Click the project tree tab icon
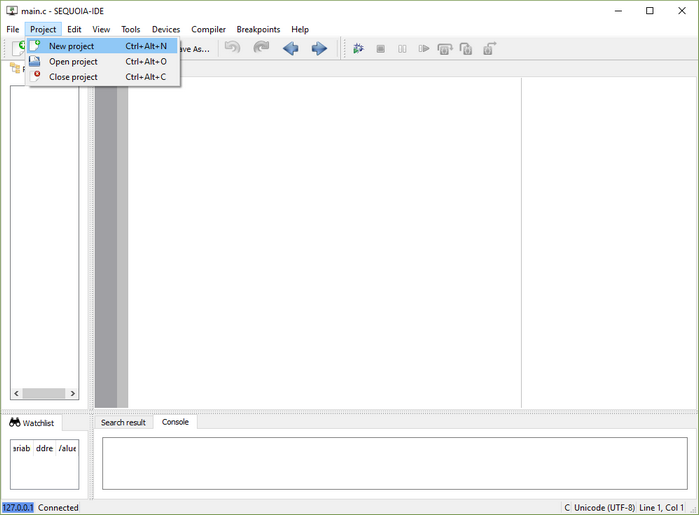The height and width of the screenshot is (515, 699). point(15,68)
